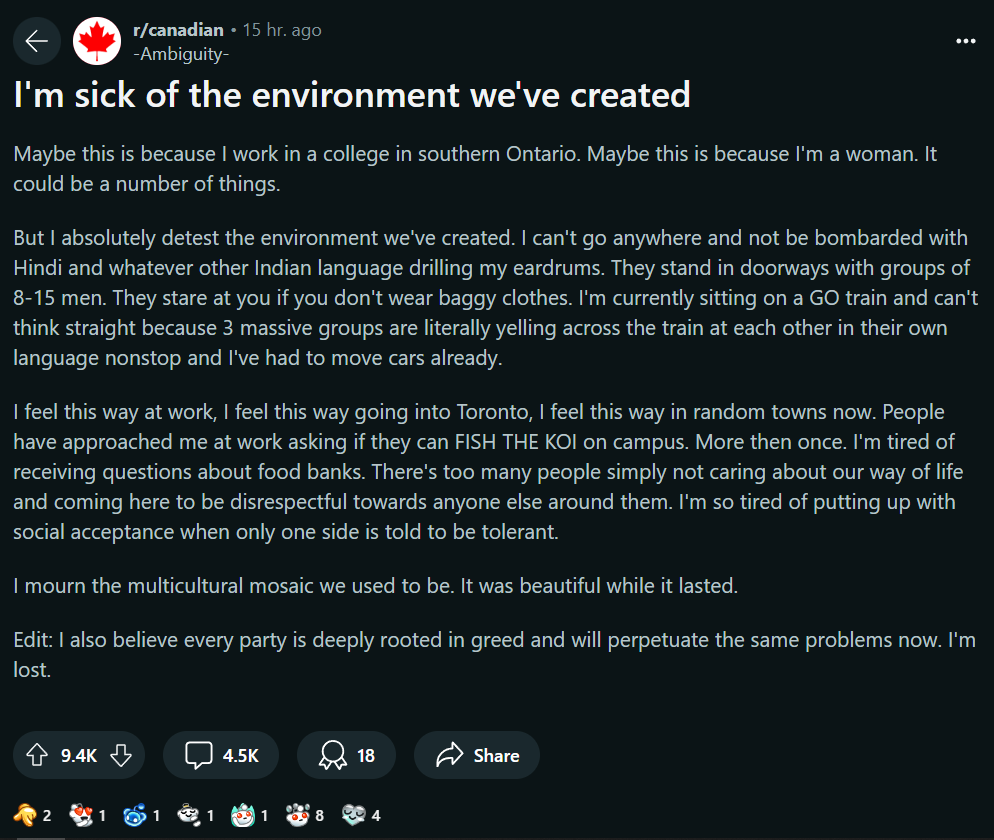Screen dimensions: 994x840
Task: Downvote the post
Action: pyautogui.click(x=119, y=755)
